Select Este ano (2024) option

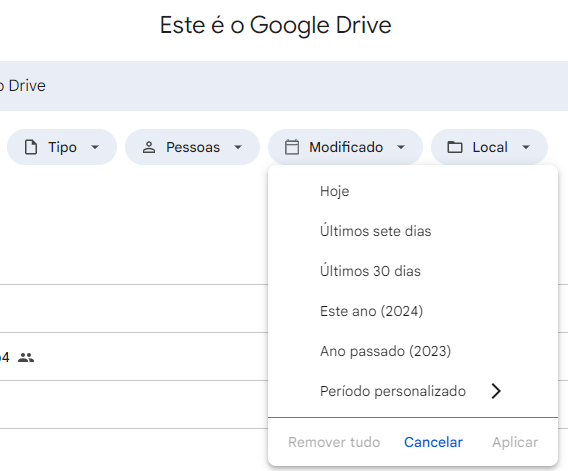[x=413, y=311]
